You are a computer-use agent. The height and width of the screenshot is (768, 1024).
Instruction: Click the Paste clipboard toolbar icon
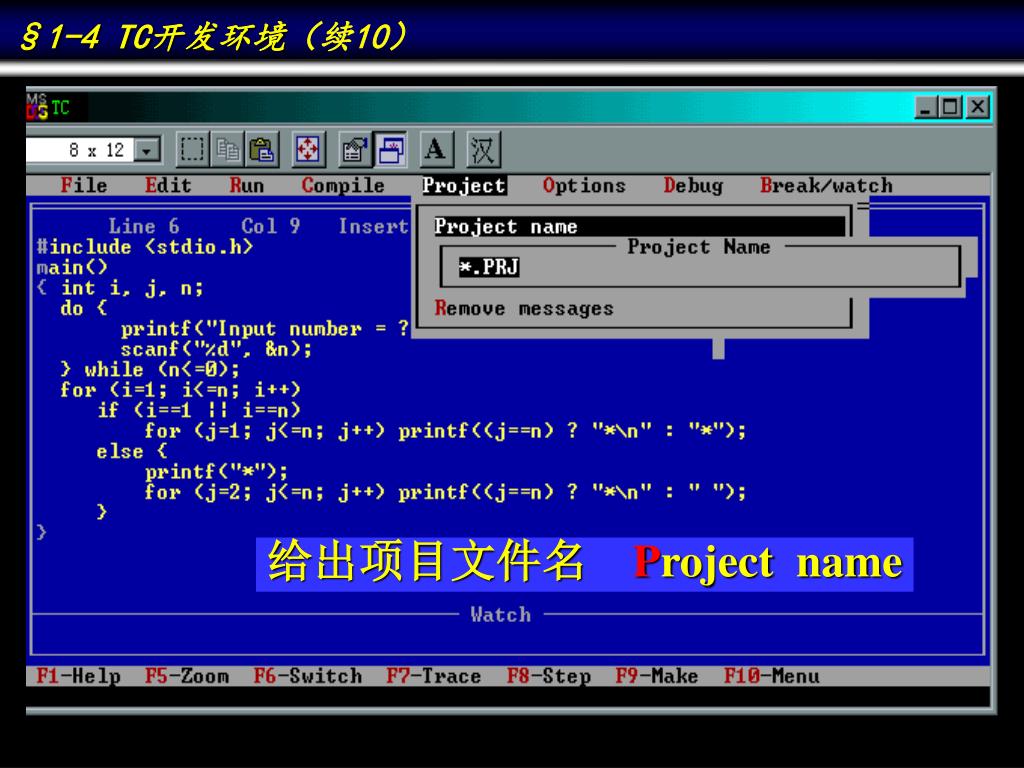[x=262, y=150]
